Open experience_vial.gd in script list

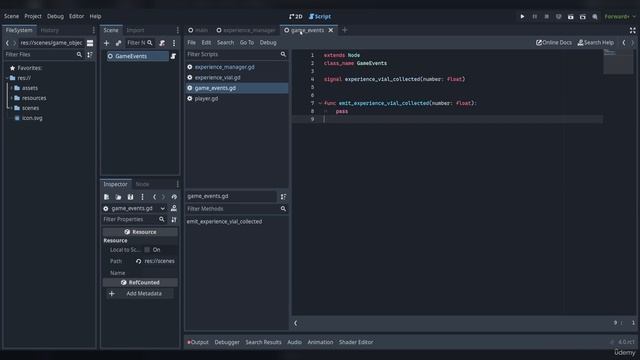218,78
